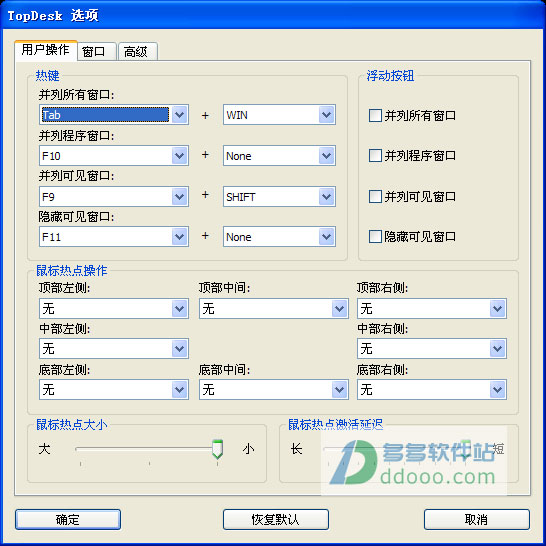Open the None modifier dropdown for 隐藏可见窗口
The width and height of the screenshot is (546, 546).
tap(279, 237)
